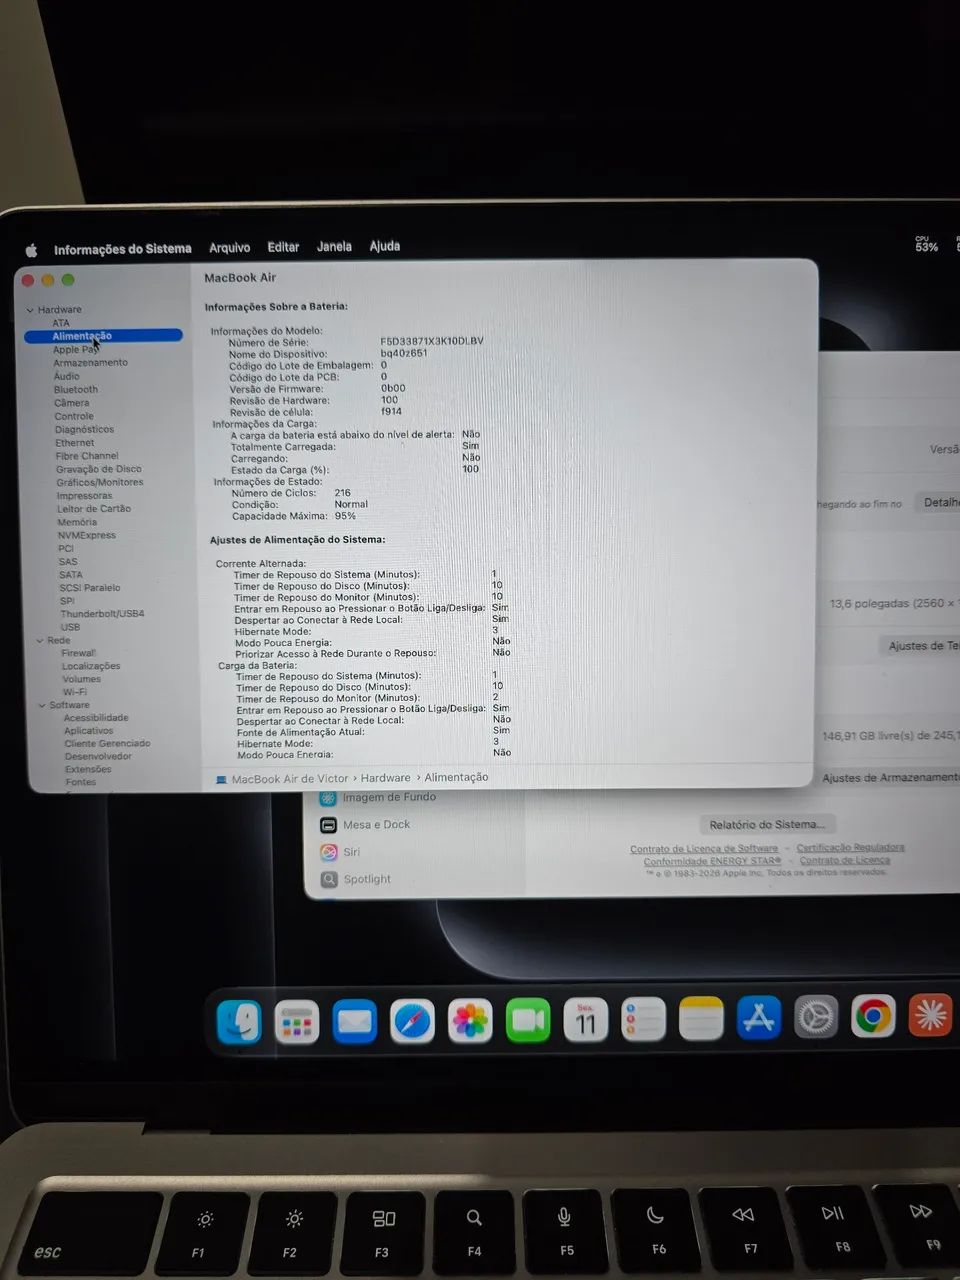This screenshot has width=960, height=1280.
Task: Select Câmera in the sidebar
Action: coord(71,403)
